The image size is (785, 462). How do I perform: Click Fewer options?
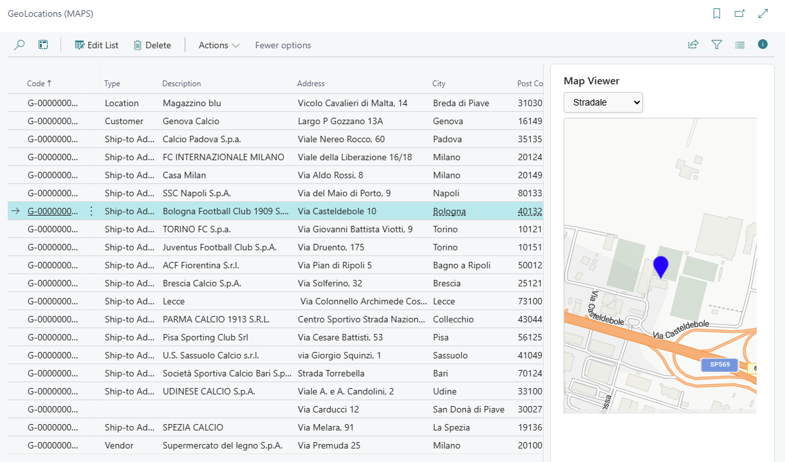(x=283, y=45)
